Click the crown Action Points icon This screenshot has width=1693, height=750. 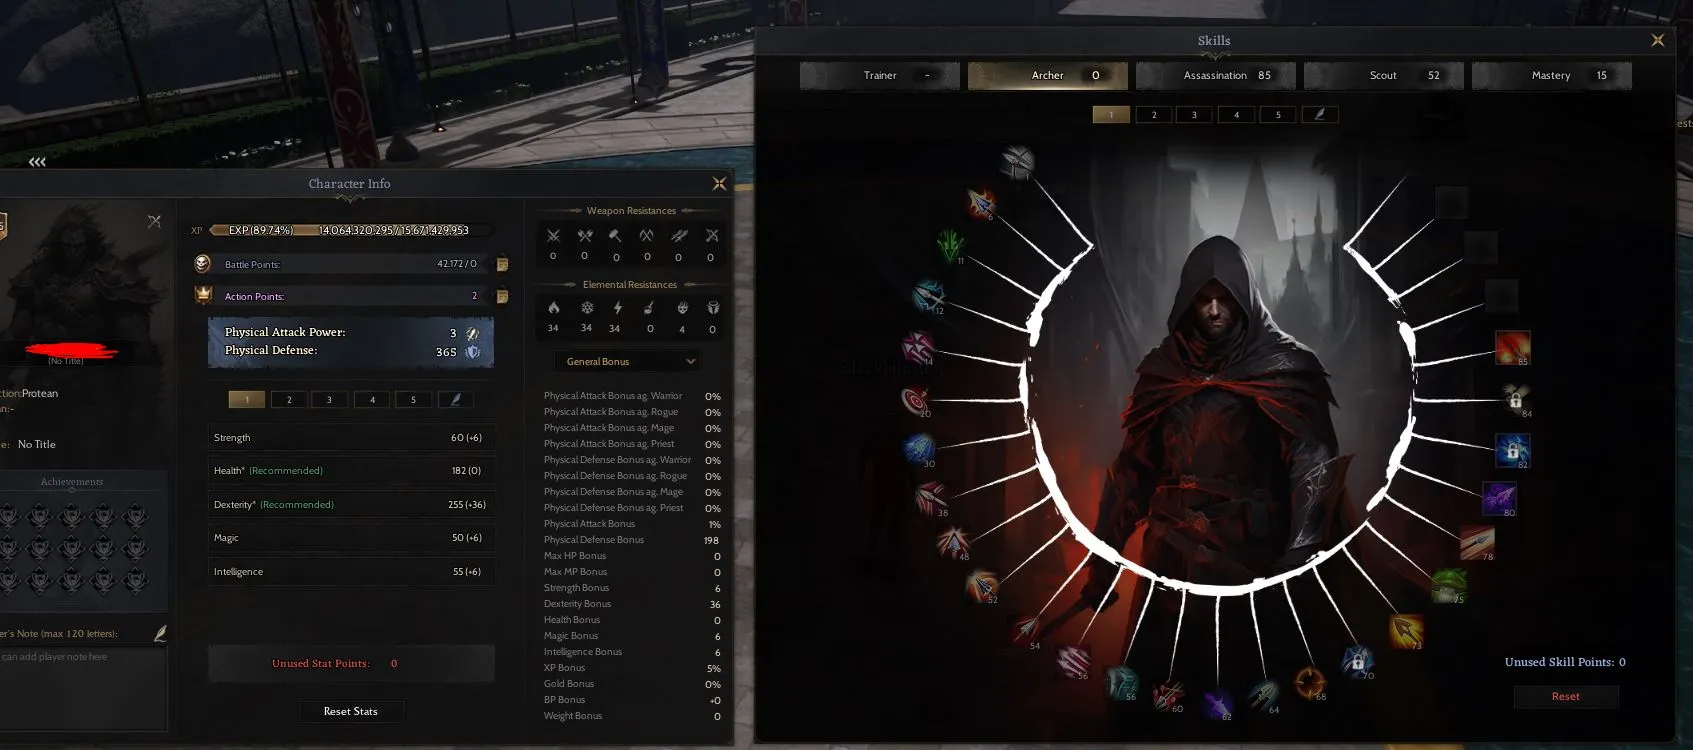(x=203, y=295)
